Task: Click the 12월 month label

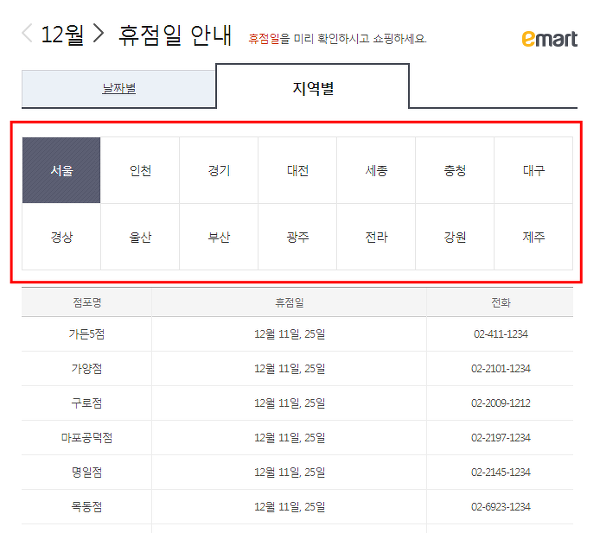Action: click(62, 34)
